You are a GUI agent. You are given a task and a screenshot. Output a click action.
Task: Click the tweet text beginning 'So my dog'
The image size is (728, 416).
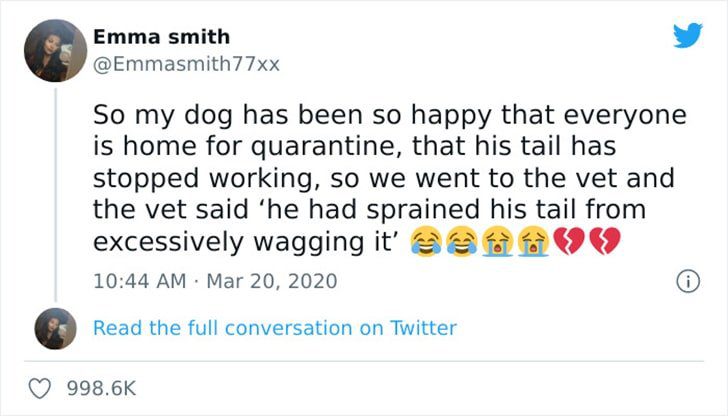[x=390, y=178]
